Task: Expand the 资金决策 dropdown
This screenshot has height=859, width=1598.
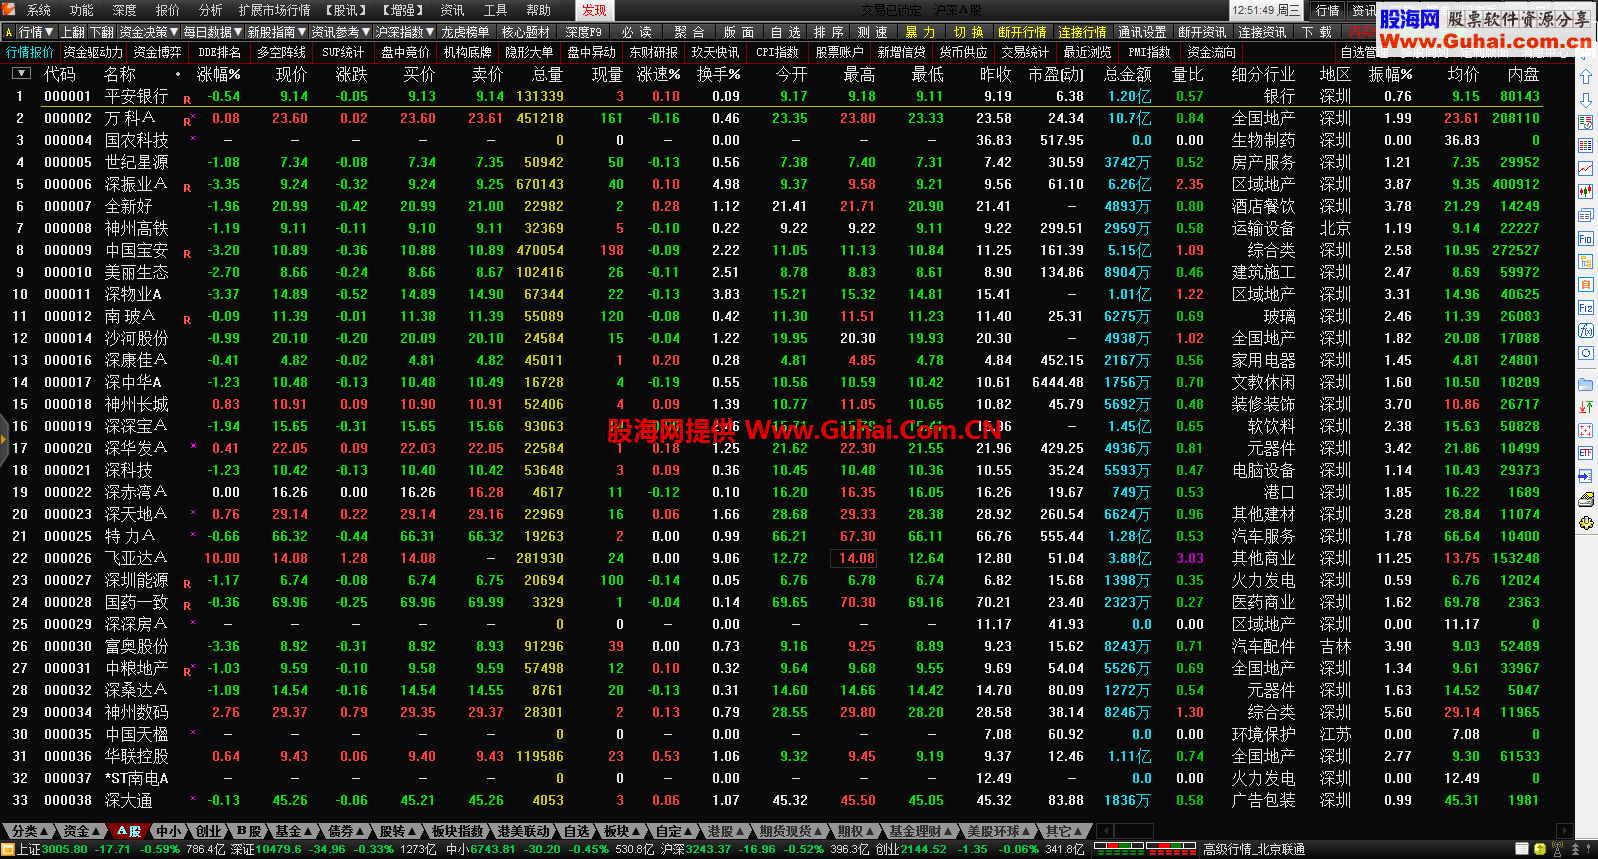Action: tap(149, 32)
